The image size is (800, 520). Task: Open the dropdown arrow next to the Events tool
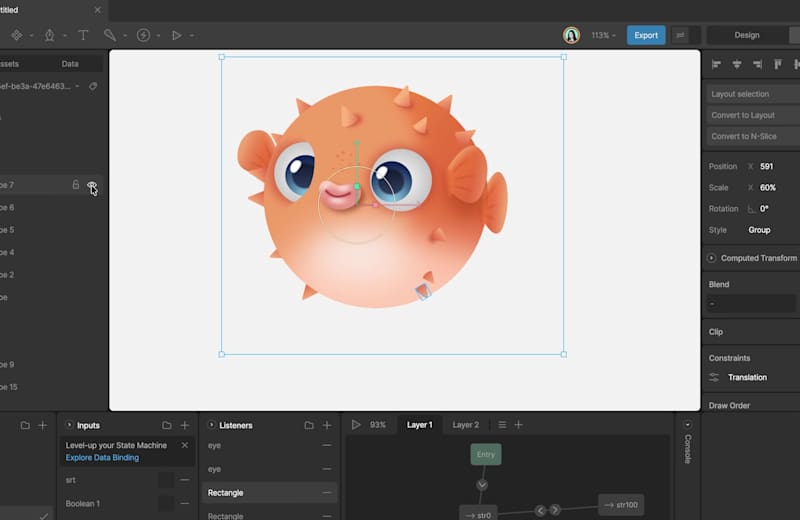tap(158, 36)
